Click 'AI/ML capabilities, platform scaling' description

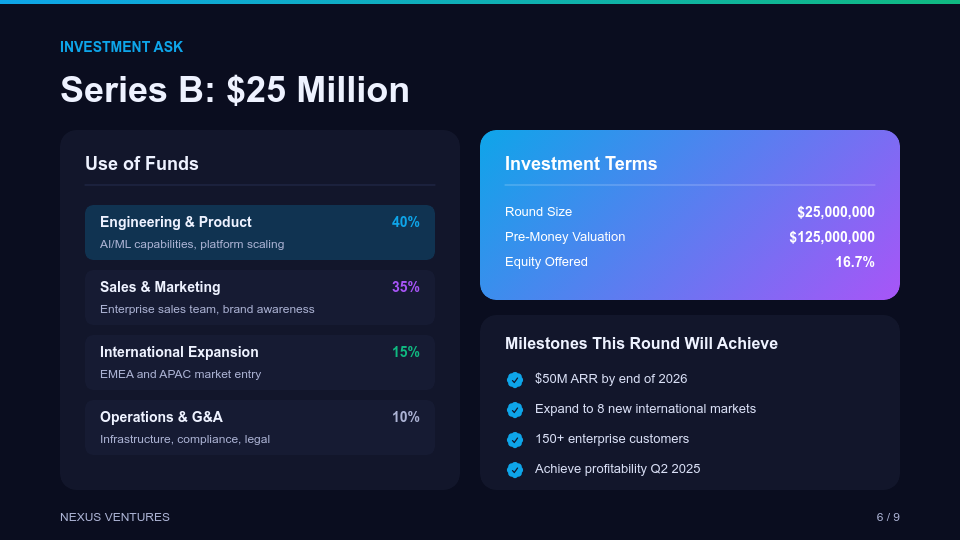point(192,244)
